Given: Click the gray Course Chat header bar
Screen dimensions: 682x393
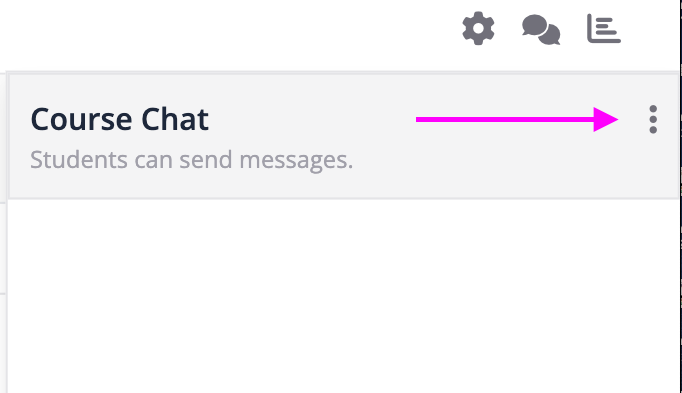Looking at the screenshot, I should click(x=343, y=136).
